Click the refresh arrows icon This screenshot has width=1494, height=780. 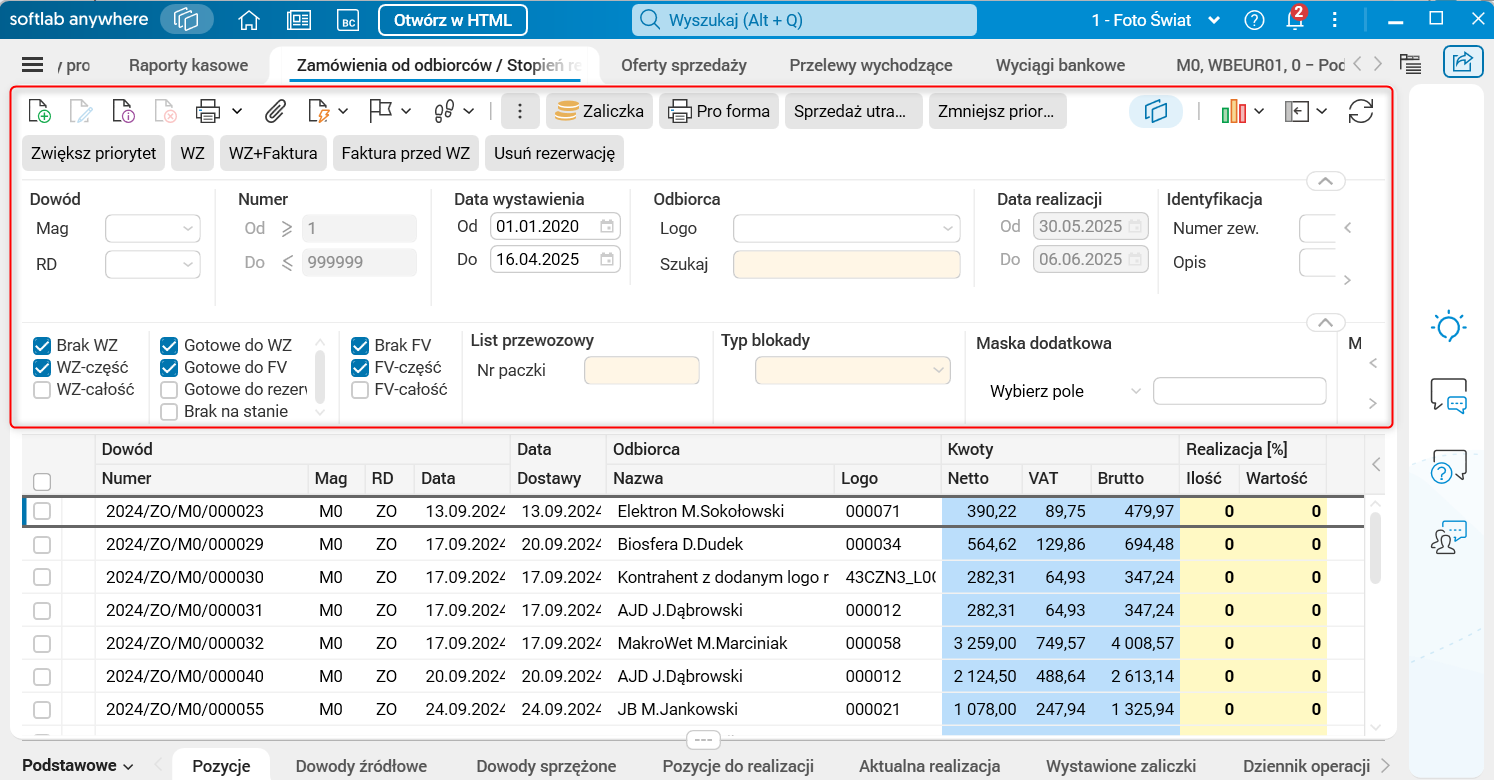coord(1360,111)
